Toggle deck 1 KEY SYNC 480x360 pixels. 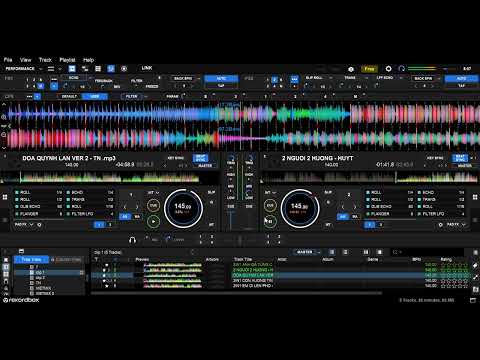pyautogui.click(x=176, y=158)
